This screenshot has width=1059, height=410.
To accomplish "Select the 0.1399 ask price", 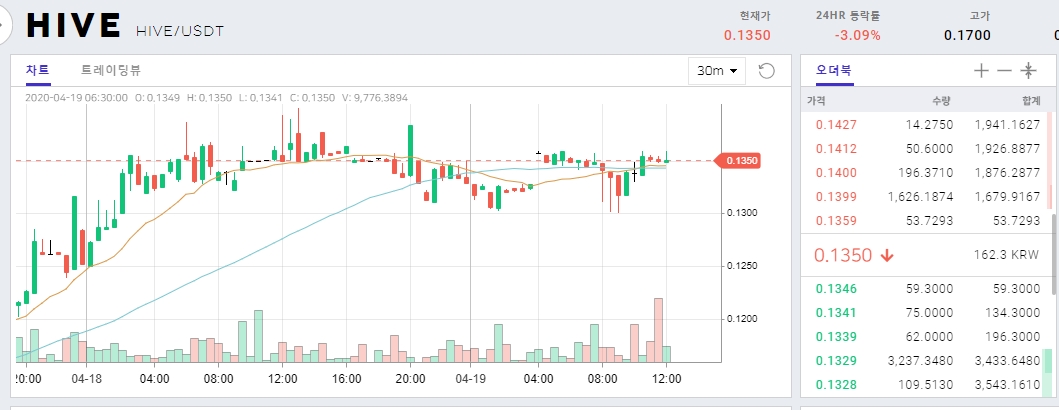I will (836, 196).
